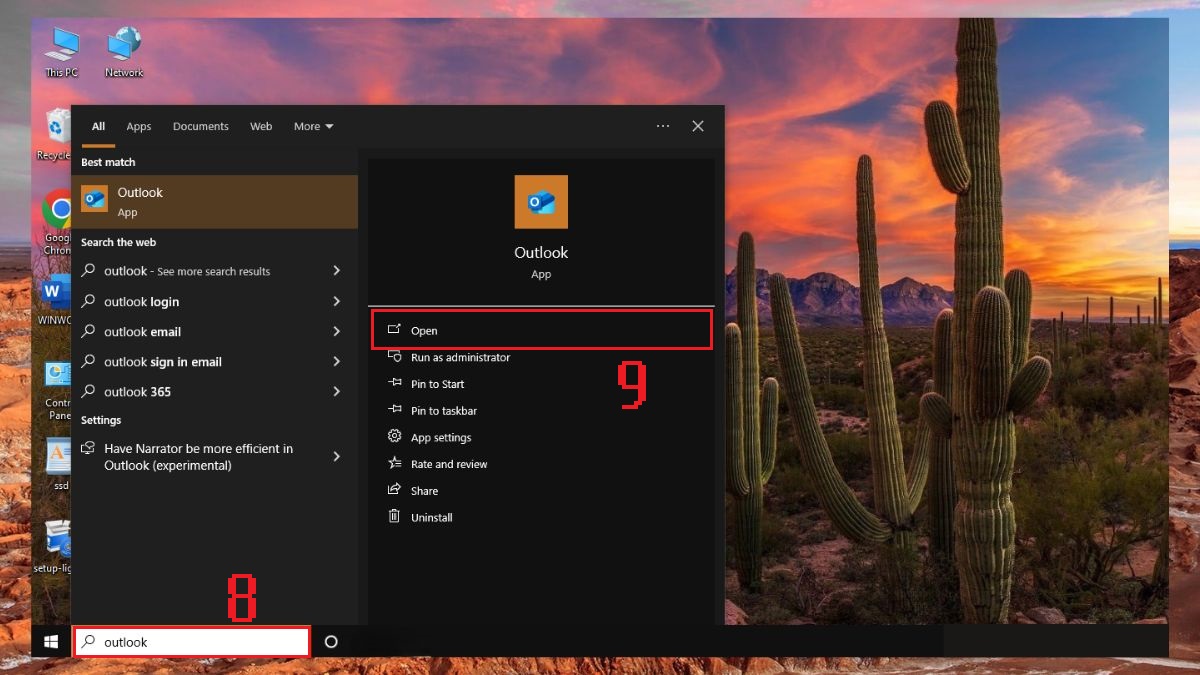This screenshot has width=1200, height=675.
Task: Click the pin icon beside Pin to Start
Action: pyautogui.click(x=394, y=384)
